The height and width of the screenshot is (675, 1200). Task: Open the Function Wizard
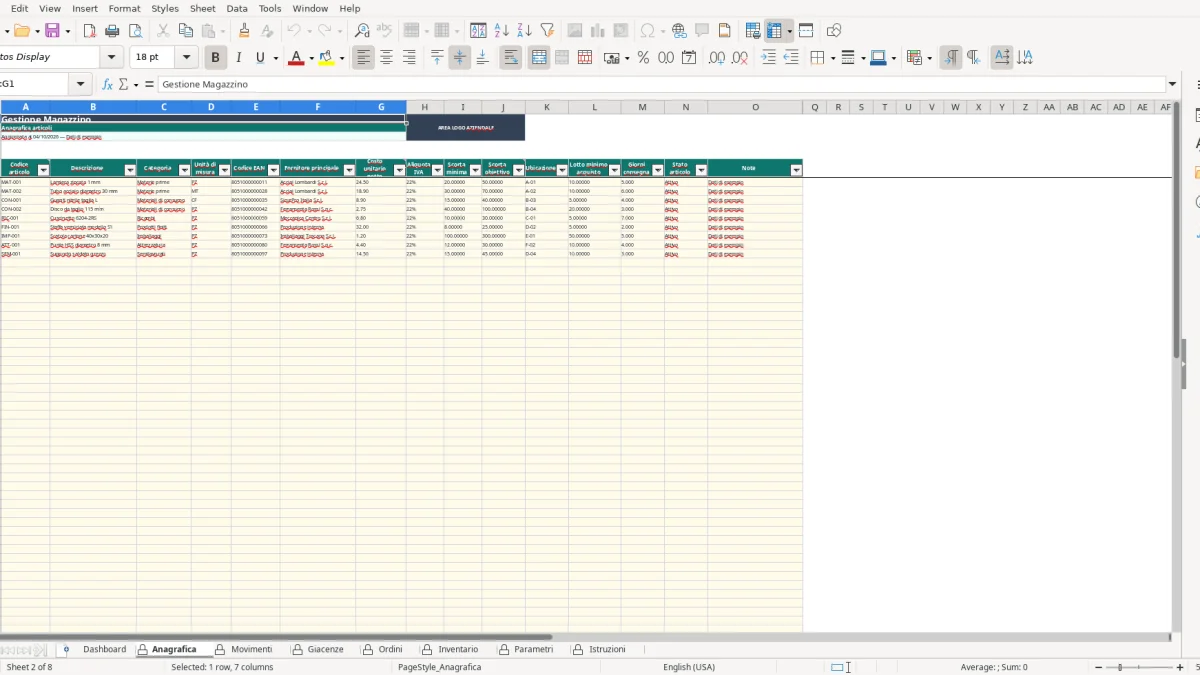click(x=107, y=85)
